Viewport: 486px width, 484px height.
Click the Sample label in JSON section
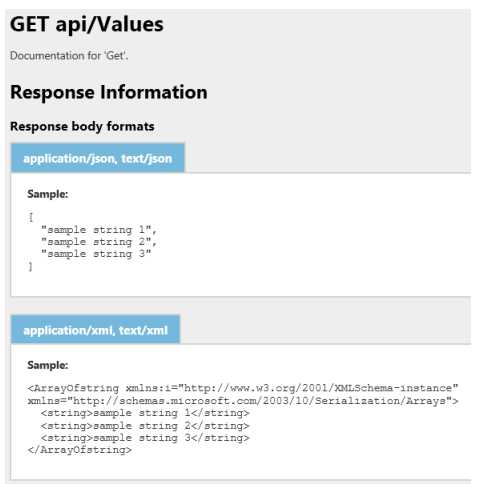point(48,194)
